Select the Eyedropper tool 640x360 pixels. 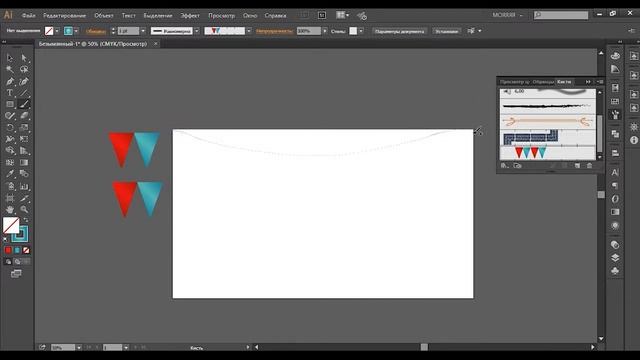[x=10, y=174]
